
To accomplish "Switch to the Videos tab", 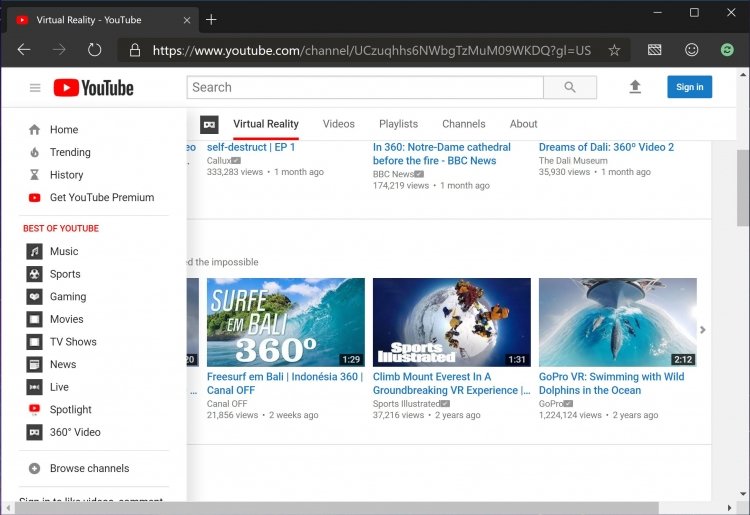I will point(339,124).
